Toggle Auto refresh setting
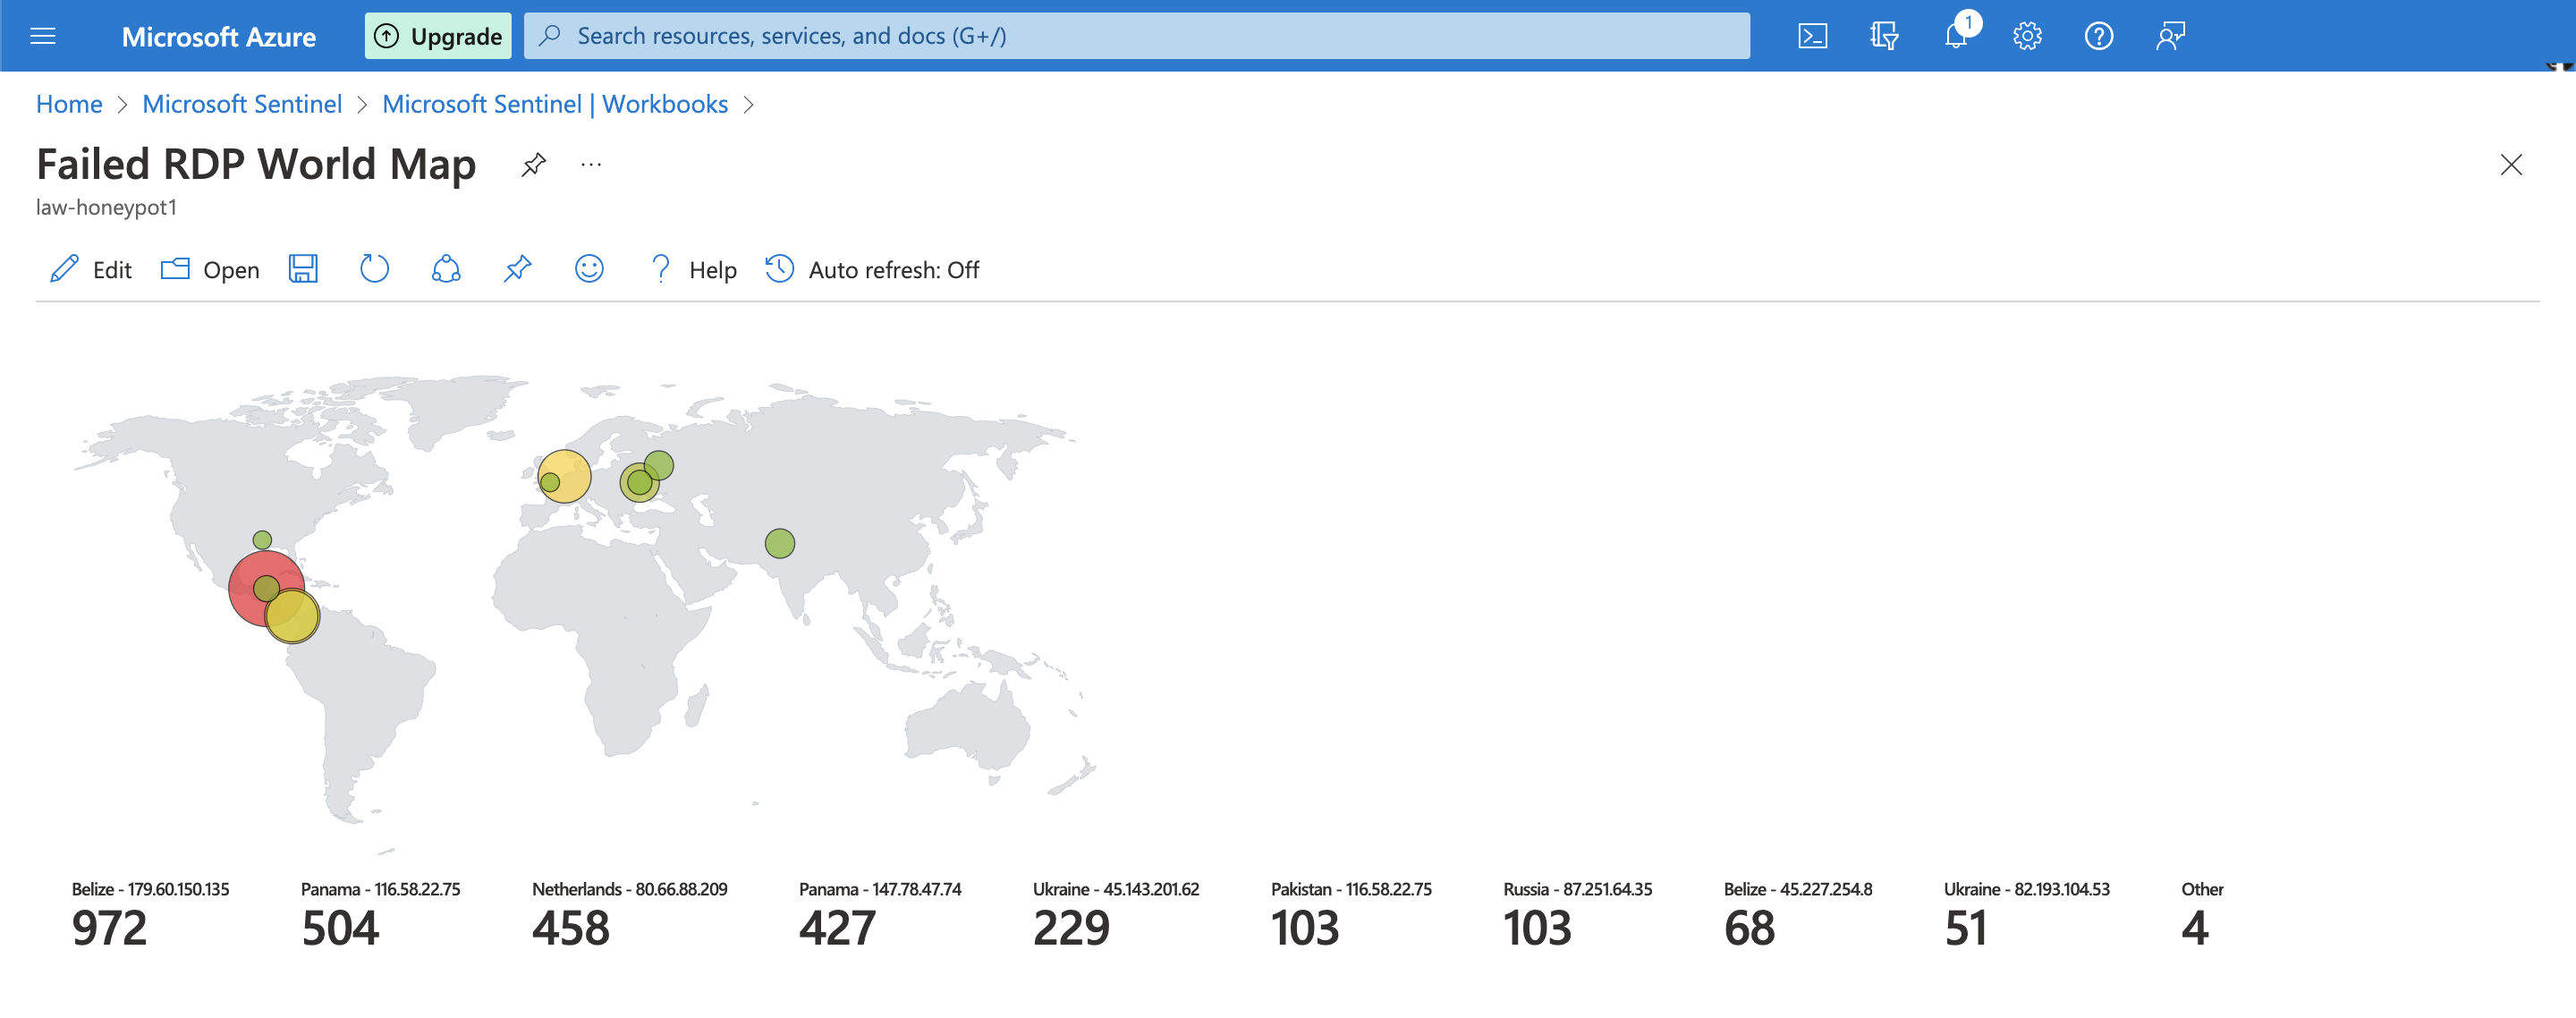The height and width of the screenshot is (1018, 2576). point(871,268)
